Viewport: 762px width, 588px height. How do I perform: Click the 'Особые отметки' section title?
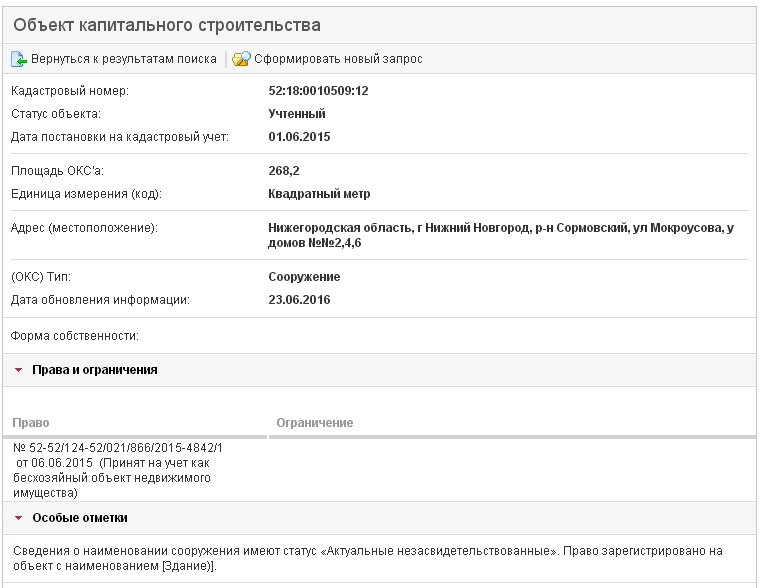[80, 518]
